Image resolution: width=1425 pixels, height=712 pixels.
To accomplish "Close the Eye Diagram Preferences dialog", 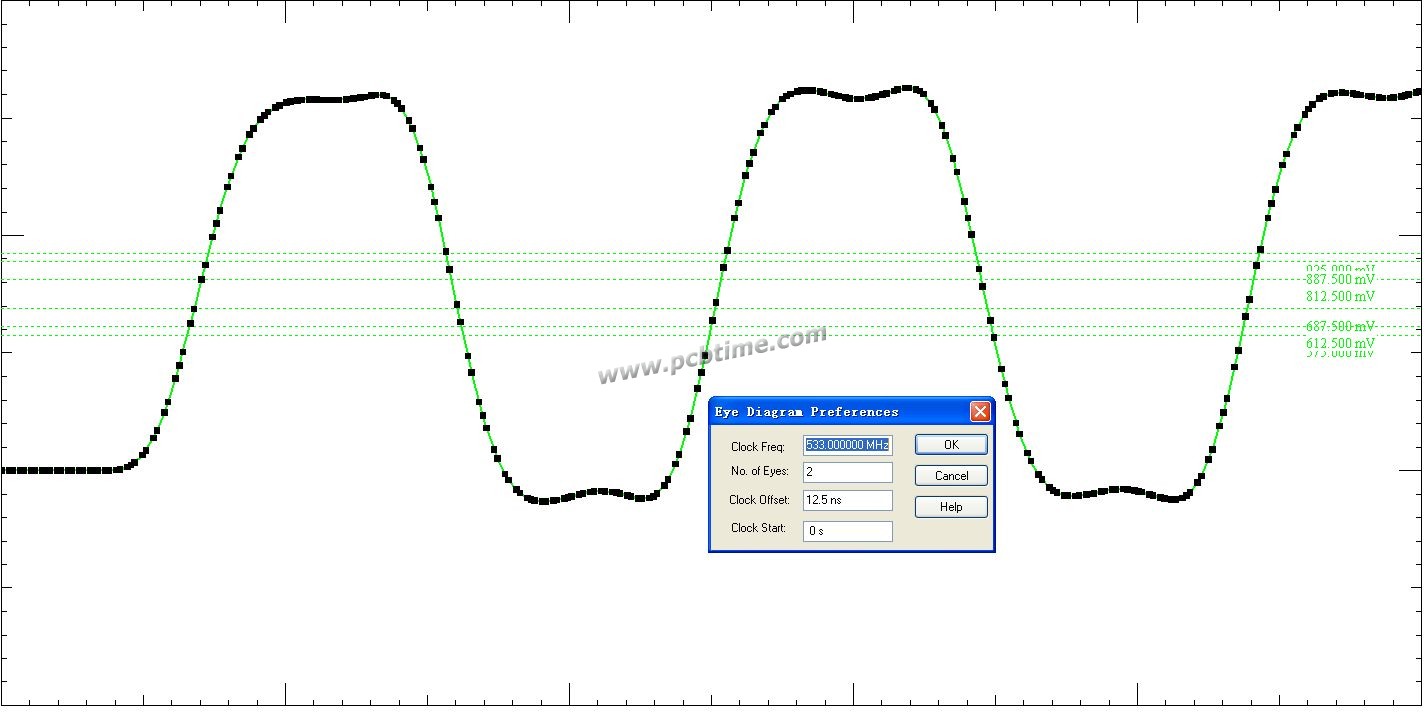I will tap(980, 412).
